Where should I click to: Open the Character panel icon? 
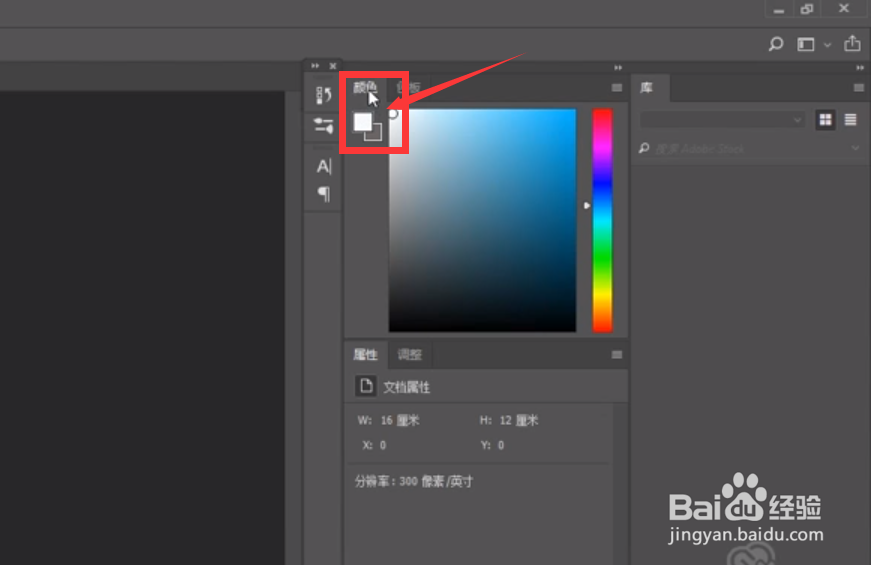pos(323,166)
